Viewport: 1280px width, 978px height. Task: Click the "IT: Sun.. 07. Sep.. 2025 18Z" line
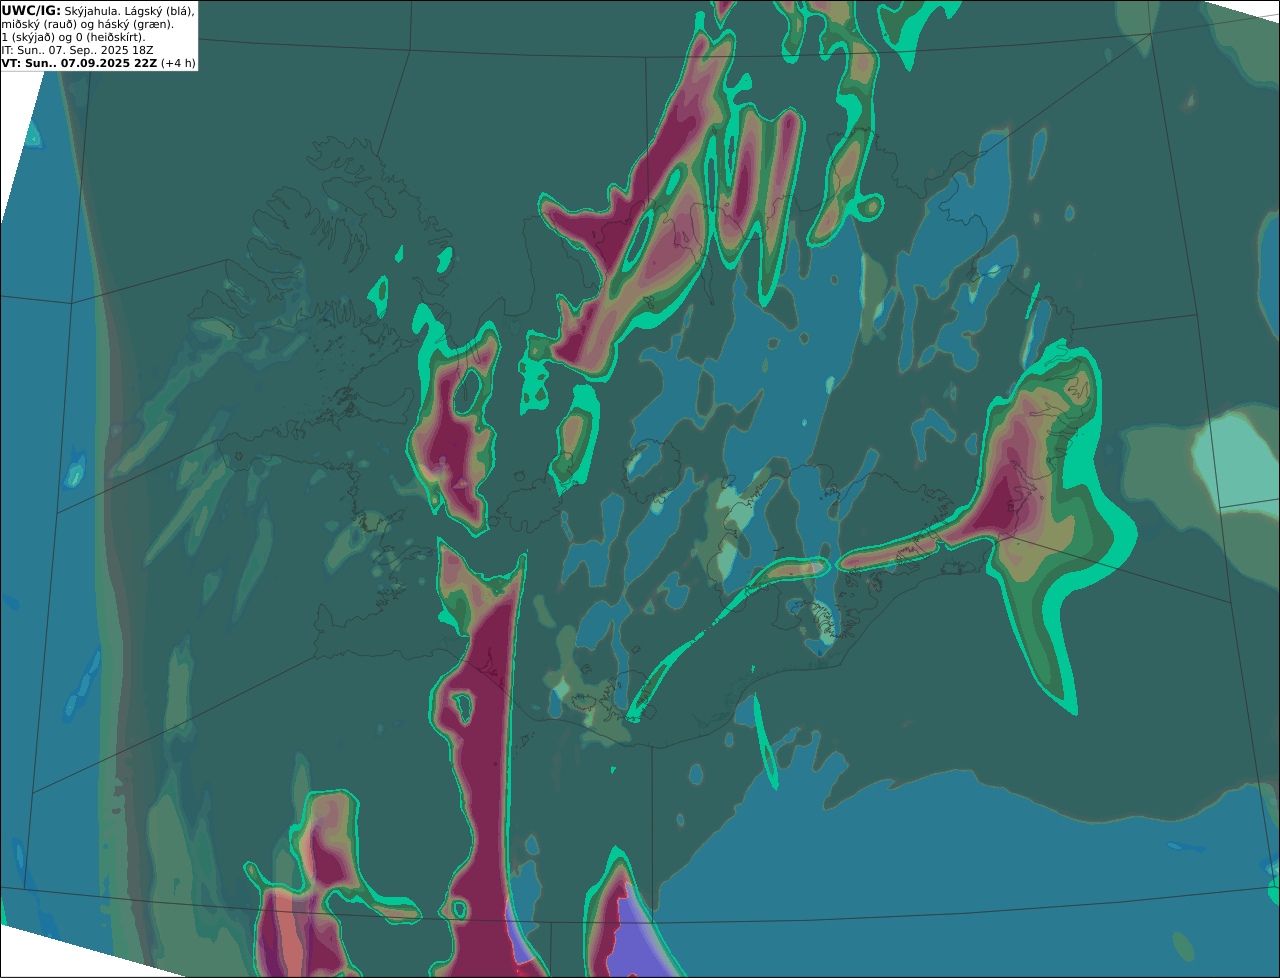point(78,50)
